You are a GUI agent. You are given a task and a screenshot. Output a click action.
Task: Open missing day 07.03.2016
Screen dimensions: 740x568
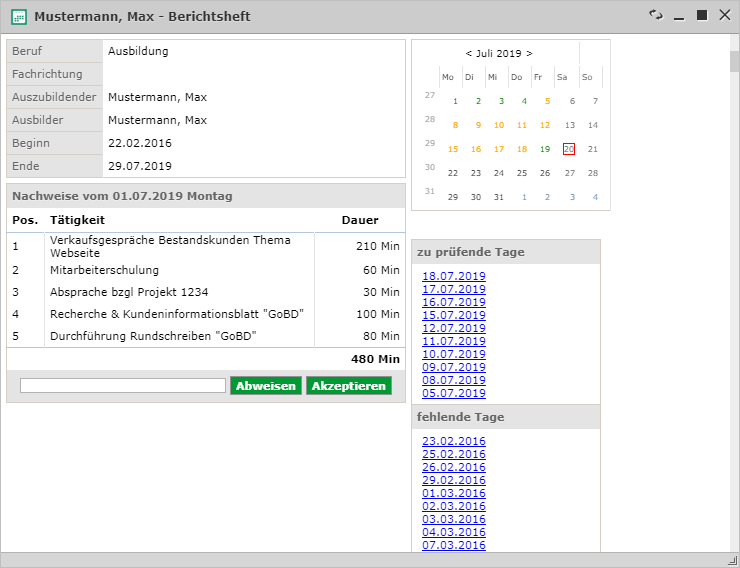(x=454, y=545)
